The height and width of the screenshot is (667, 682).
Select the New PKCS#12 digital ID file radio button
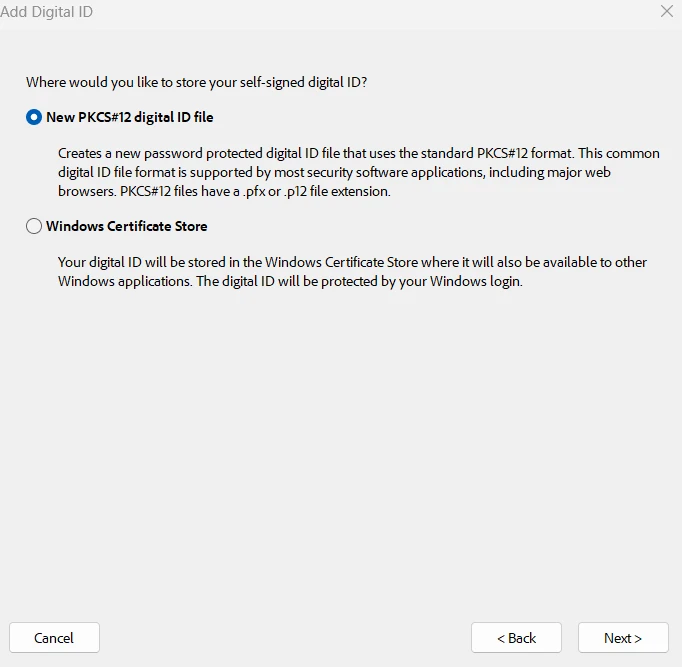pos(34,117)
